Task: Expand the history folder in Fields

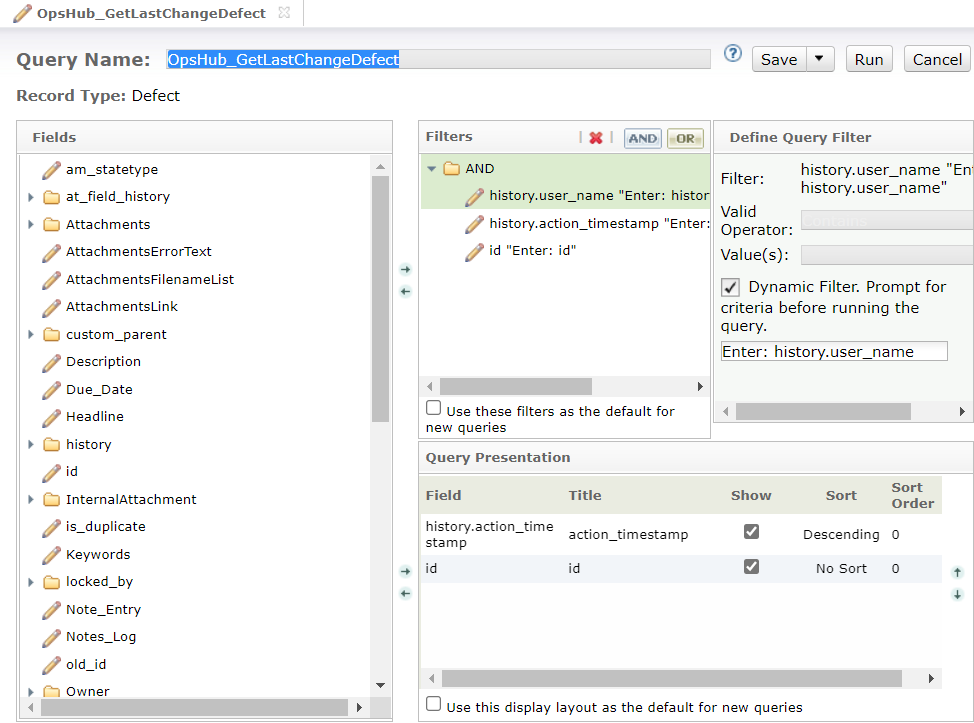Action: (31, 444)
